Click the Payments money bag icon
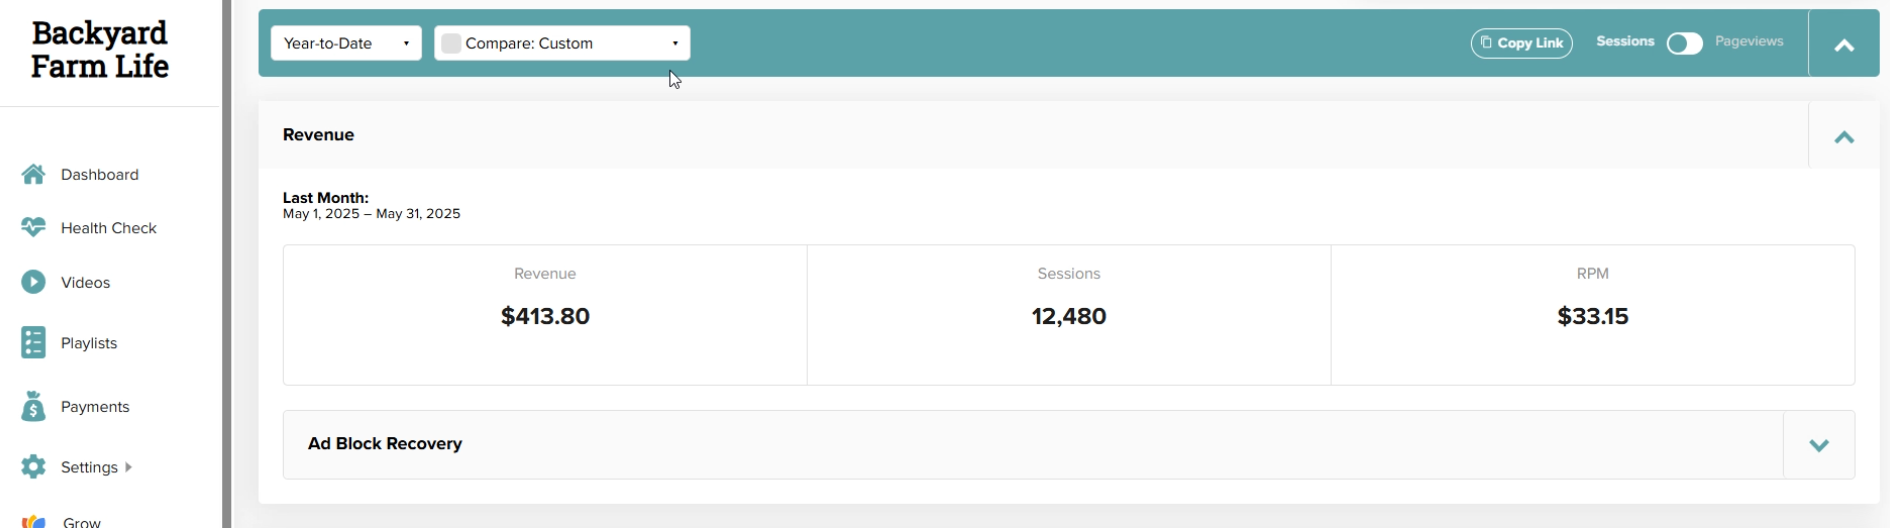Screen dimensions: 1890x528 click(x=33, y=406)
